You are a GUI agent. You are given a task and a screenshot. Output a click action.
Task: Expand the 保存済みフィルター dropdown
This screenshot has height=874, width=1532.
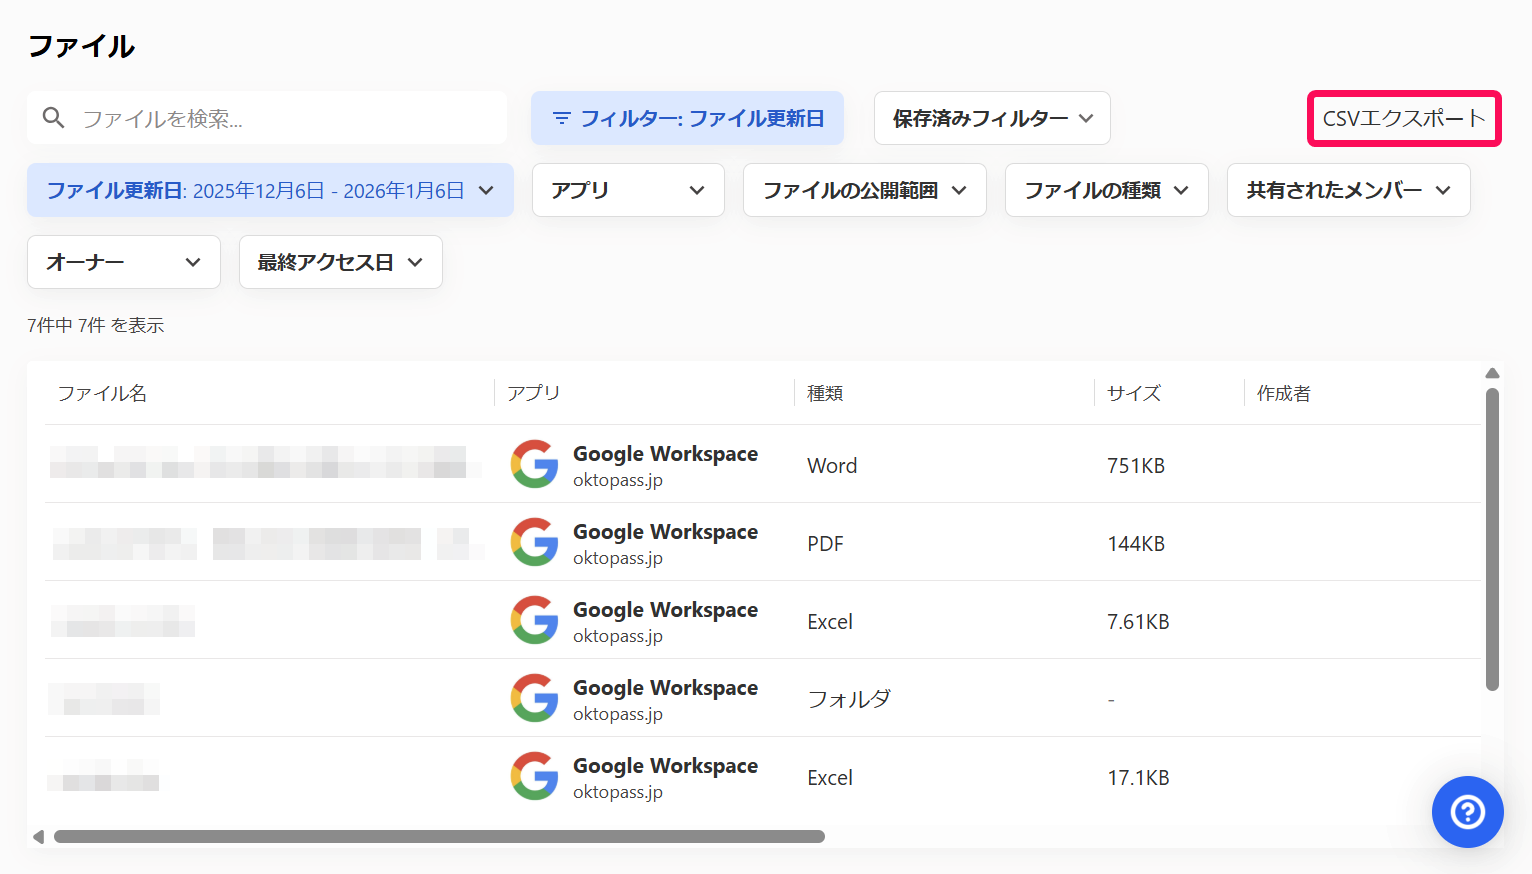pyautogui.click(x=992, y=118)
